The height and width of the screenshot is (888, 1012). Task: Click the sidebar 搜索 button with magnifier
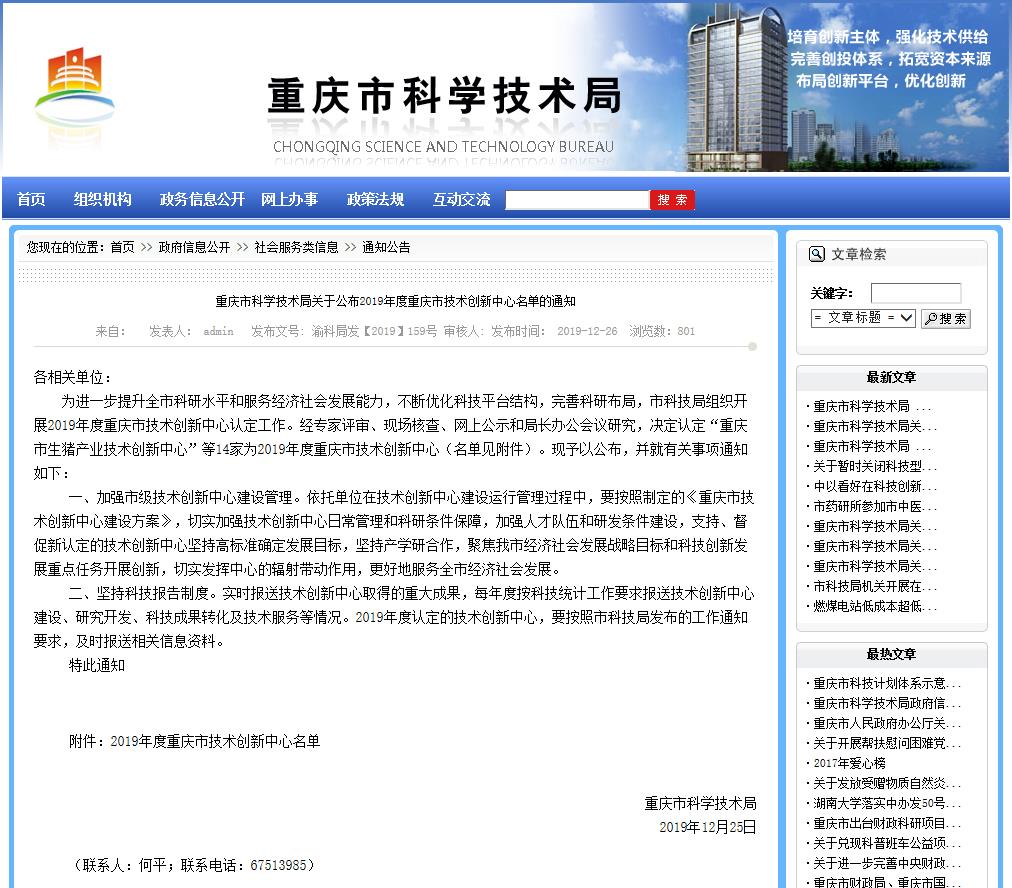[945, 318]
